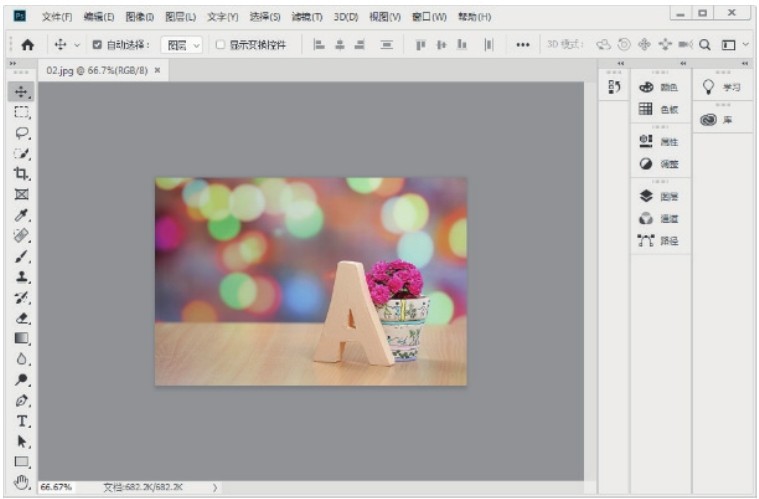
Task: Open the 图像(I) menu
Action: click(x=139, y=17)
